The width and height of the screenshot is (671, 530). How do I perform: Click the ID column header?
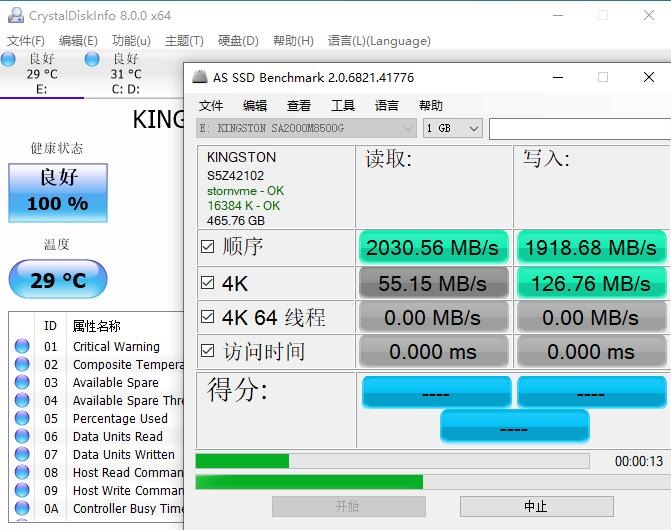point(50,326)
